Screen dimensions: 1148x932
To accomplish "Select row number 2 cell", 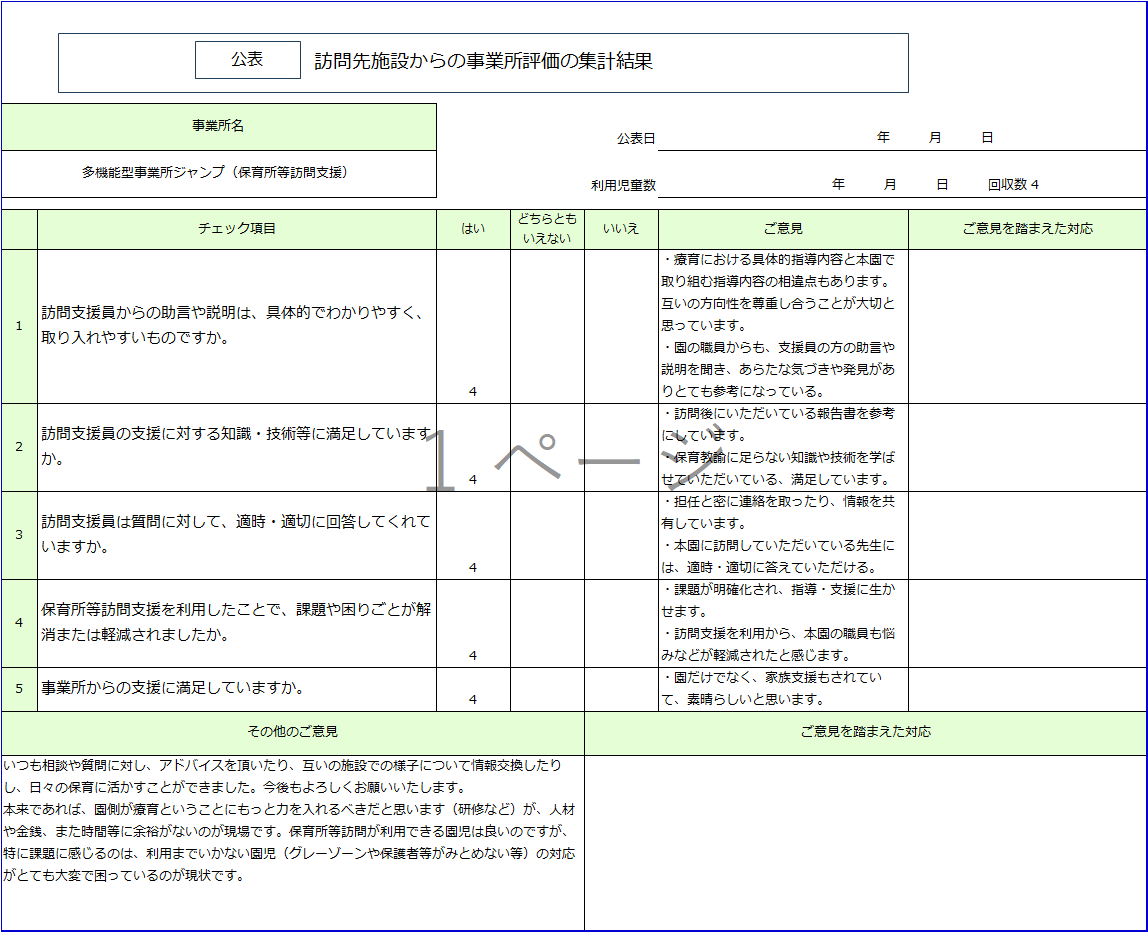I will [19, 447].
